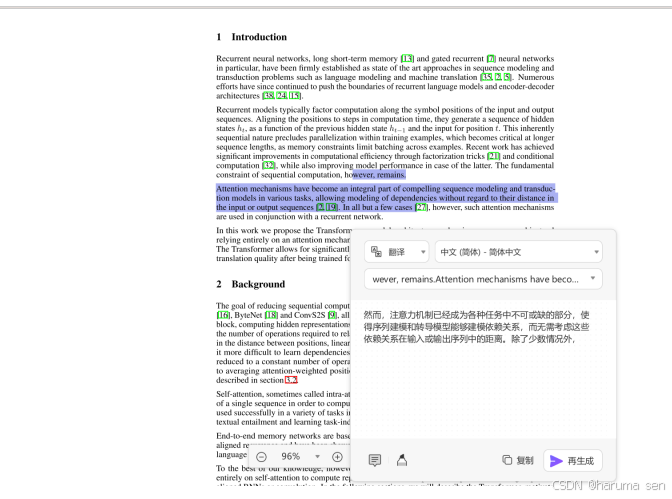Click citation link [35] after machine translation
The width and height of the screenshot is (672, 499).
[486, 78]
